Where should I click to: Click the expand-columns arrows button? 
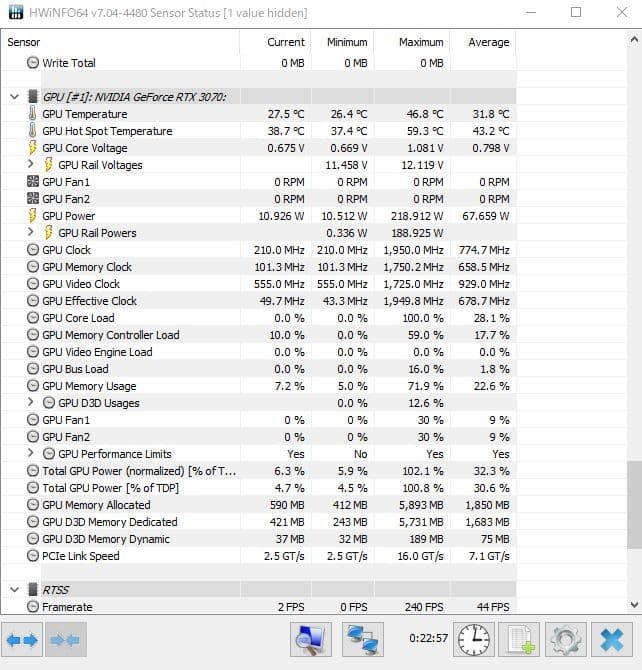point(22,640)
